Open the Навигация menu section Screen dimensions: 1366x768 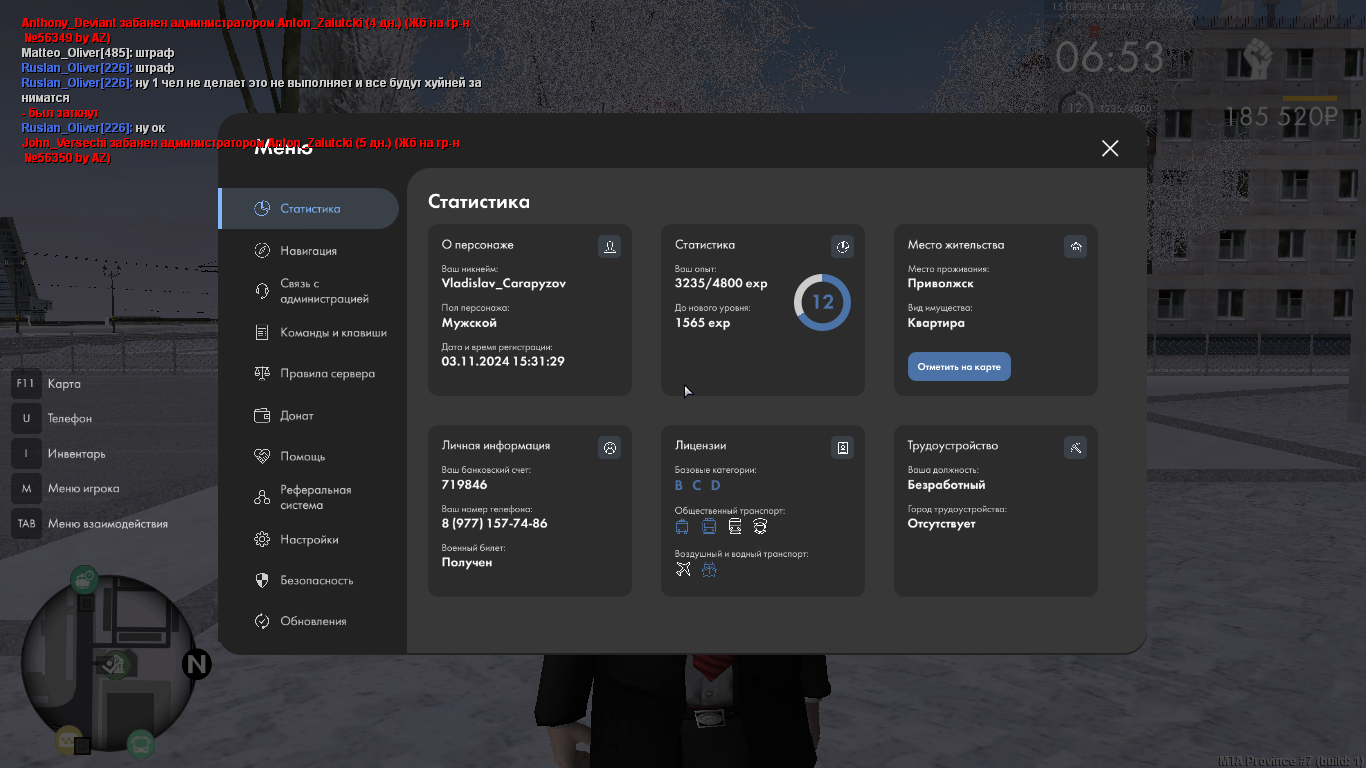(308, 251)
